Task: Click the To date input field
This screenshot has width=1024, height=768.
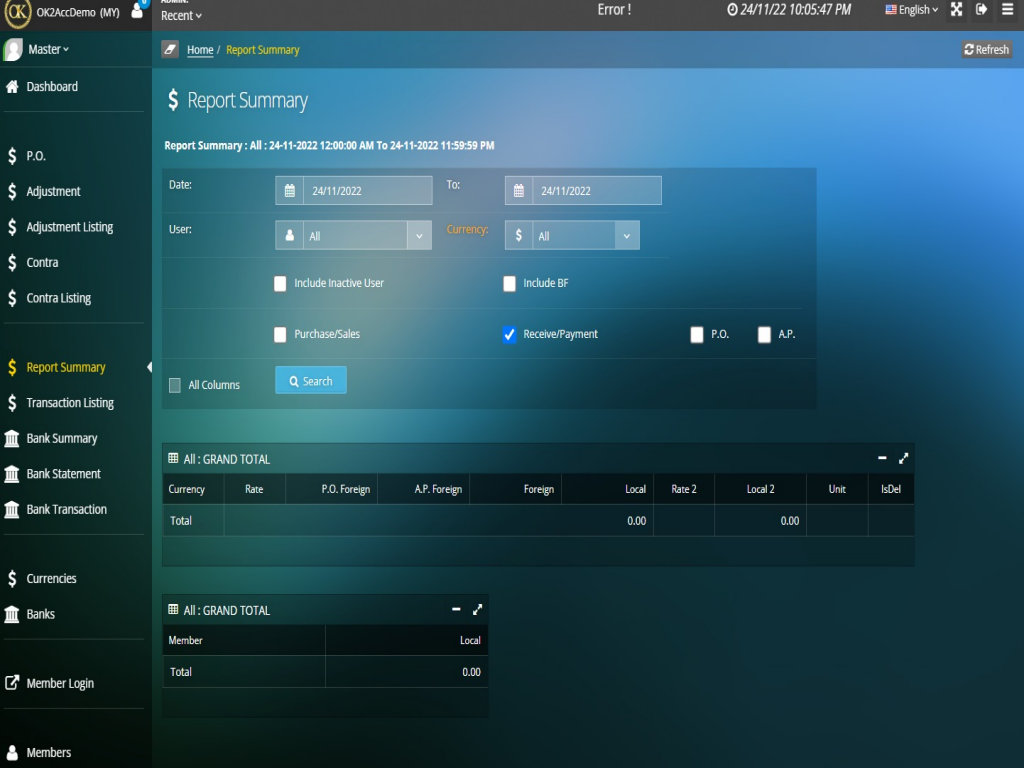Action: coord(596,191)
